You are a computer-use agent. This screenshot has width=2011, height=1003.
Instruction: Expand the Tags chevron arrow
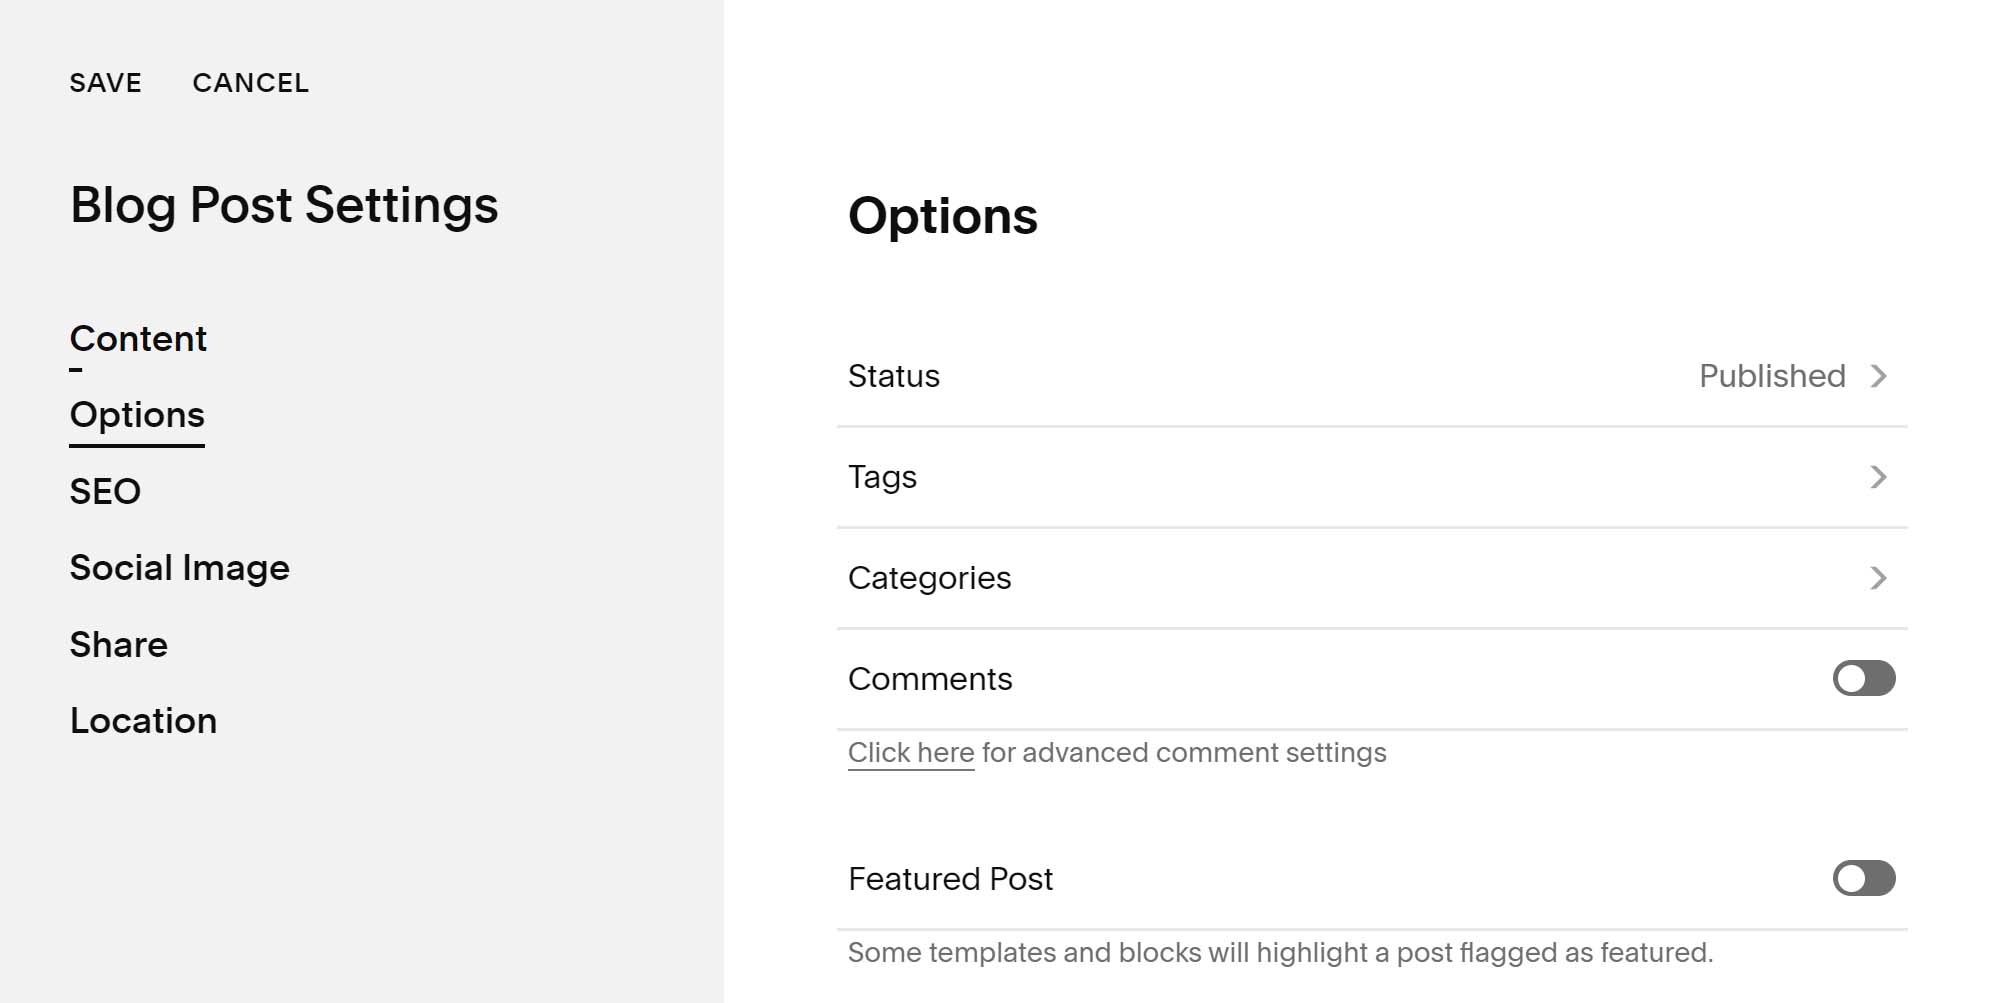point(1878,477)
